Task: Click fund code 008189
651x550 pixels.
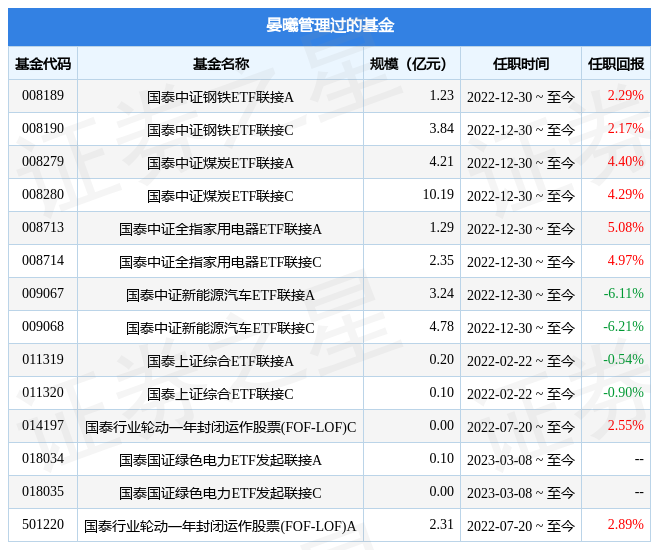Action: coord(43,95)
